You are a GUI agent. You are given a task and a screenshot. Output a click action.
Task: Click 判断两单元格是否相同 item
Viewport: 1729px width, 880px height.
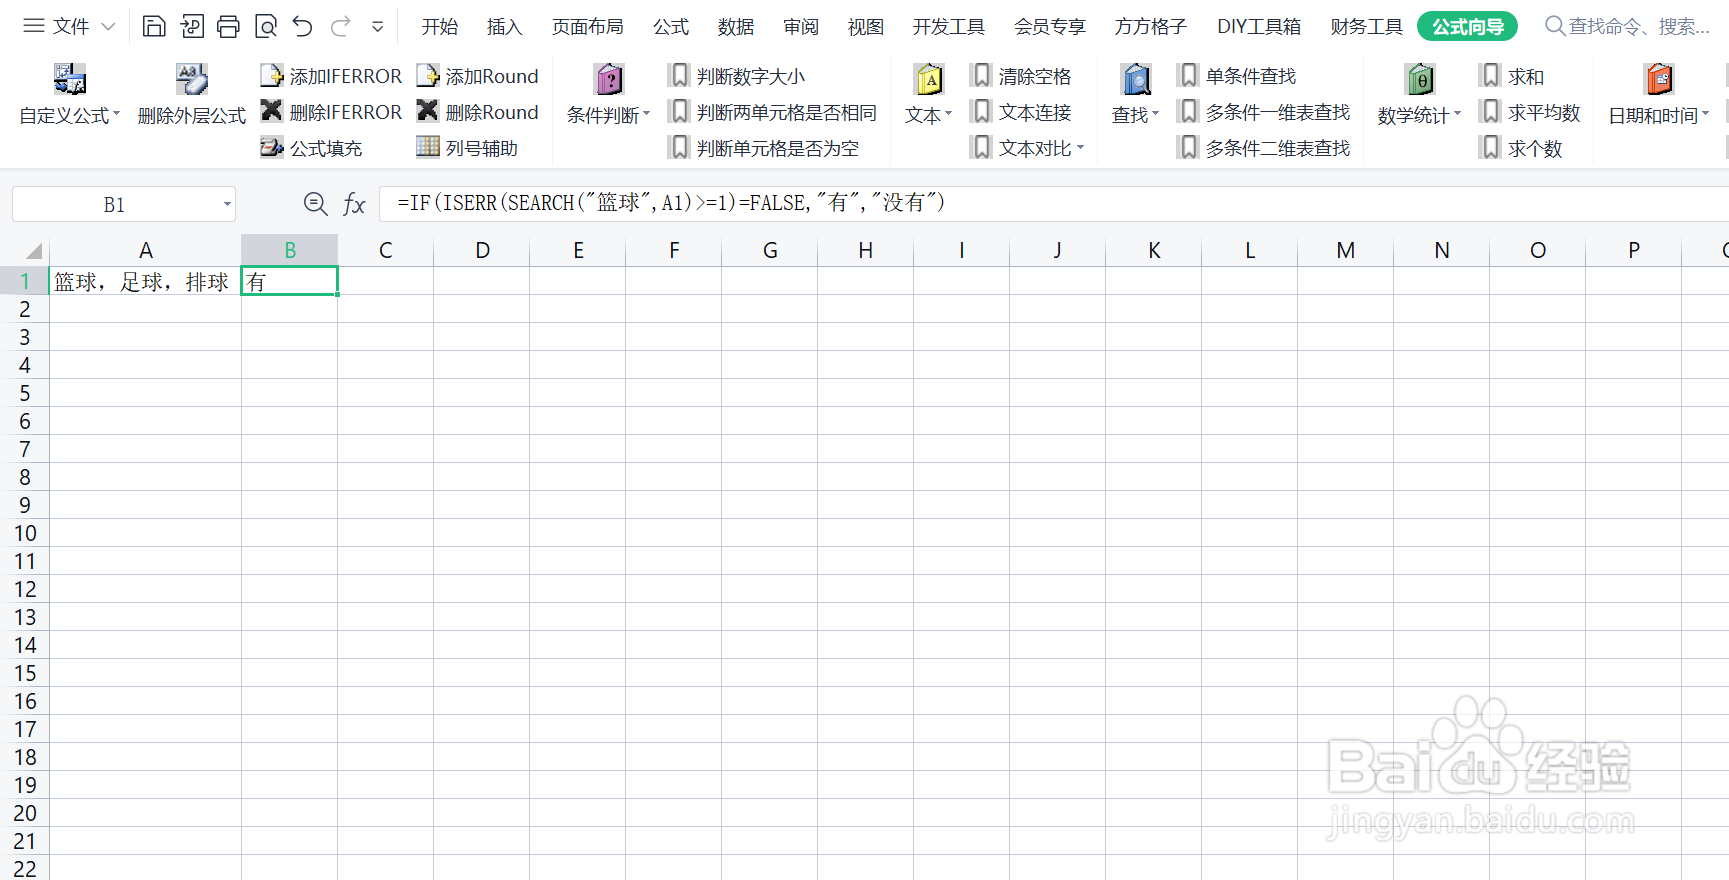(x=773, y=112)
